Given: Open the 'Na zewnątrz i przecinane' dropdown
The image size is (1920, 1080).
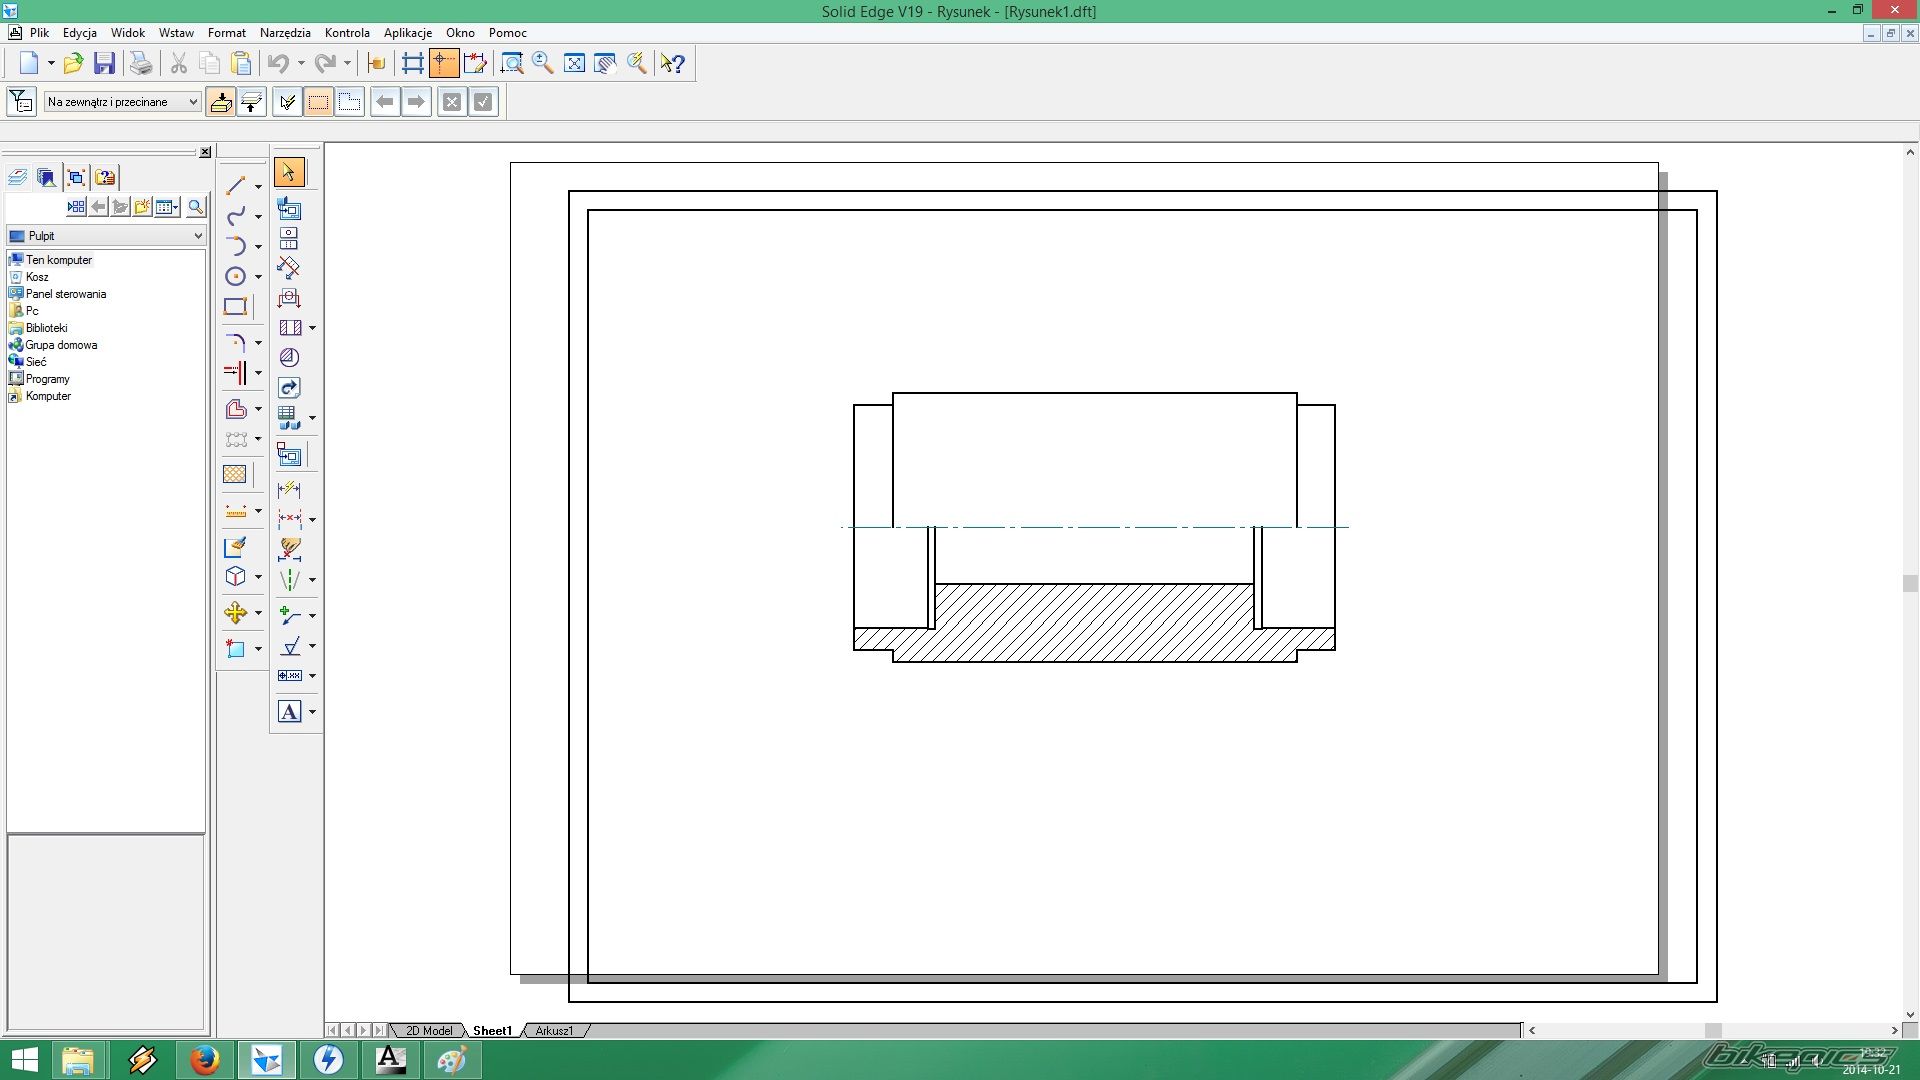Looking at the screenshot, I should pyautogui.click(x=122, y=102).
